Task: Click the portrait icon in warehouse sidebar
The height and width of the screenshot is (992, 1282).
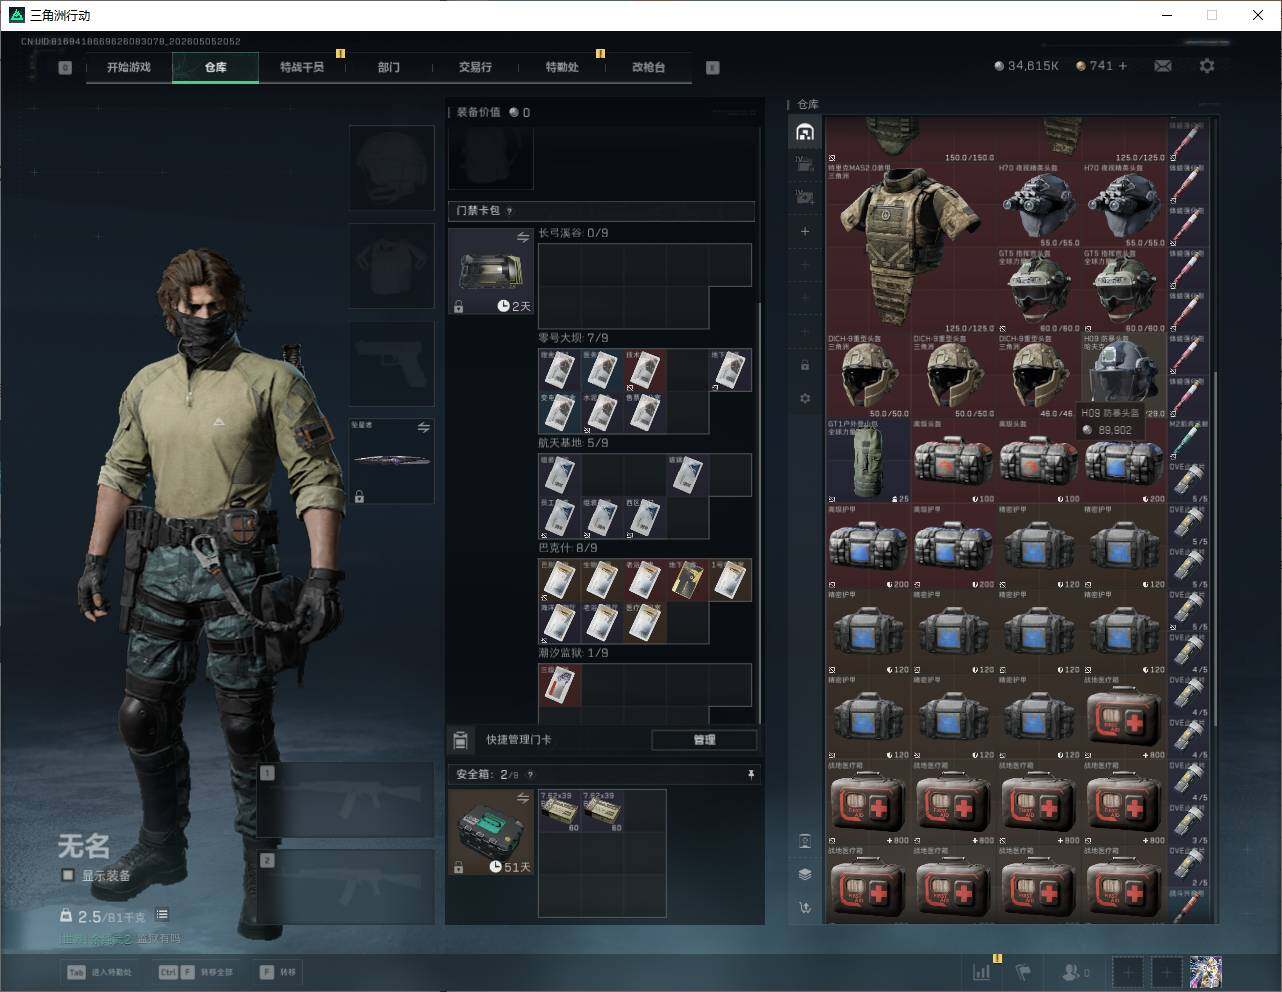Action: (x=805, y=841)
